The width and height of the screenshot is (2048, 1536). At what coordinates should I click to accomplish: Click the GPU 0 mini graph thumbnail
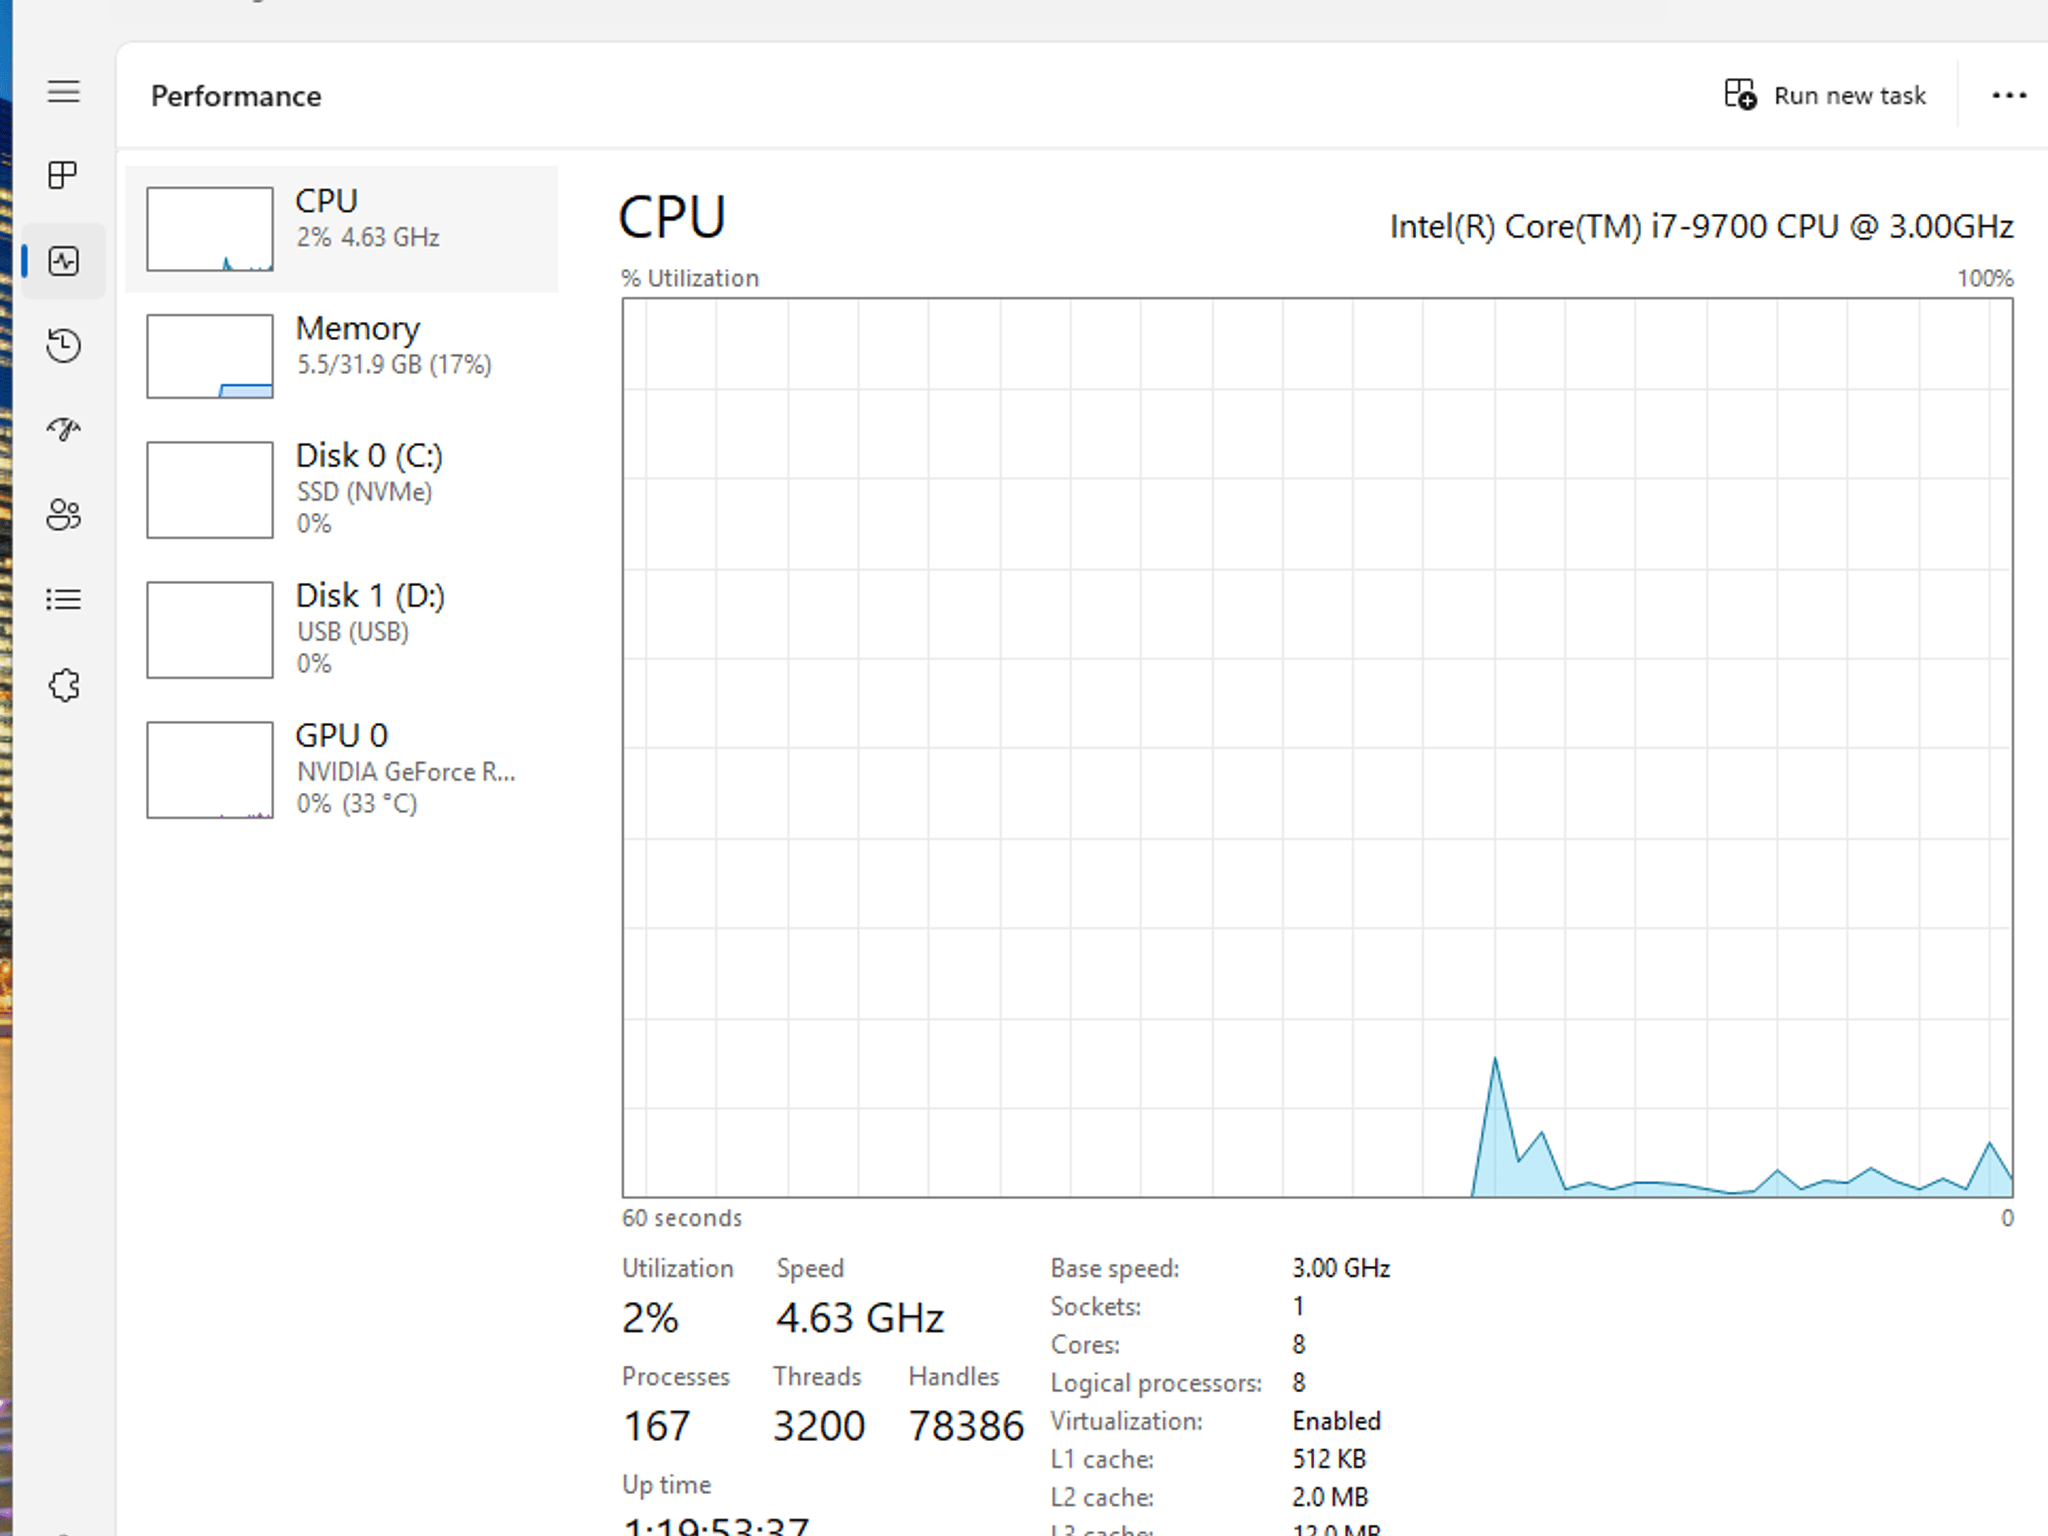pos(210,769)
